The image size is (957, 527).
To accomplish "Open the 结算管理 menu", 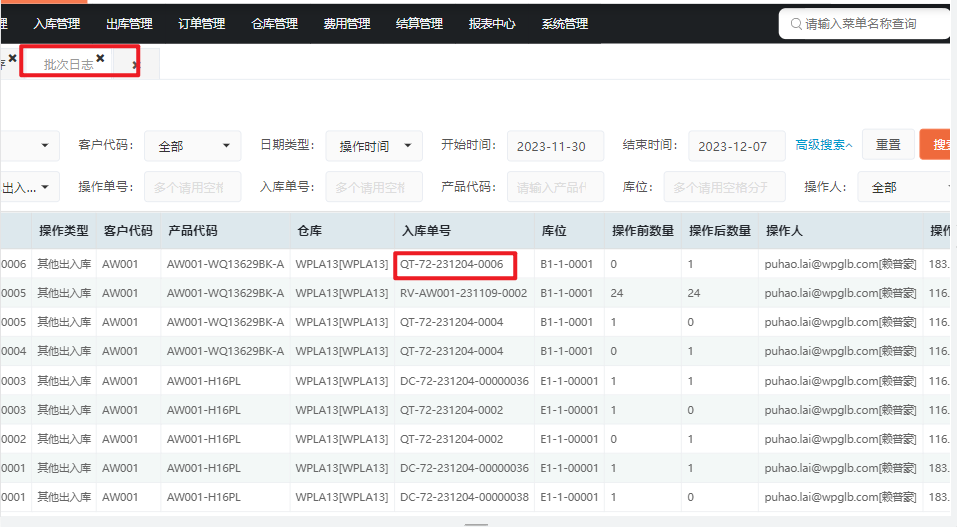I will click(419, 24).
